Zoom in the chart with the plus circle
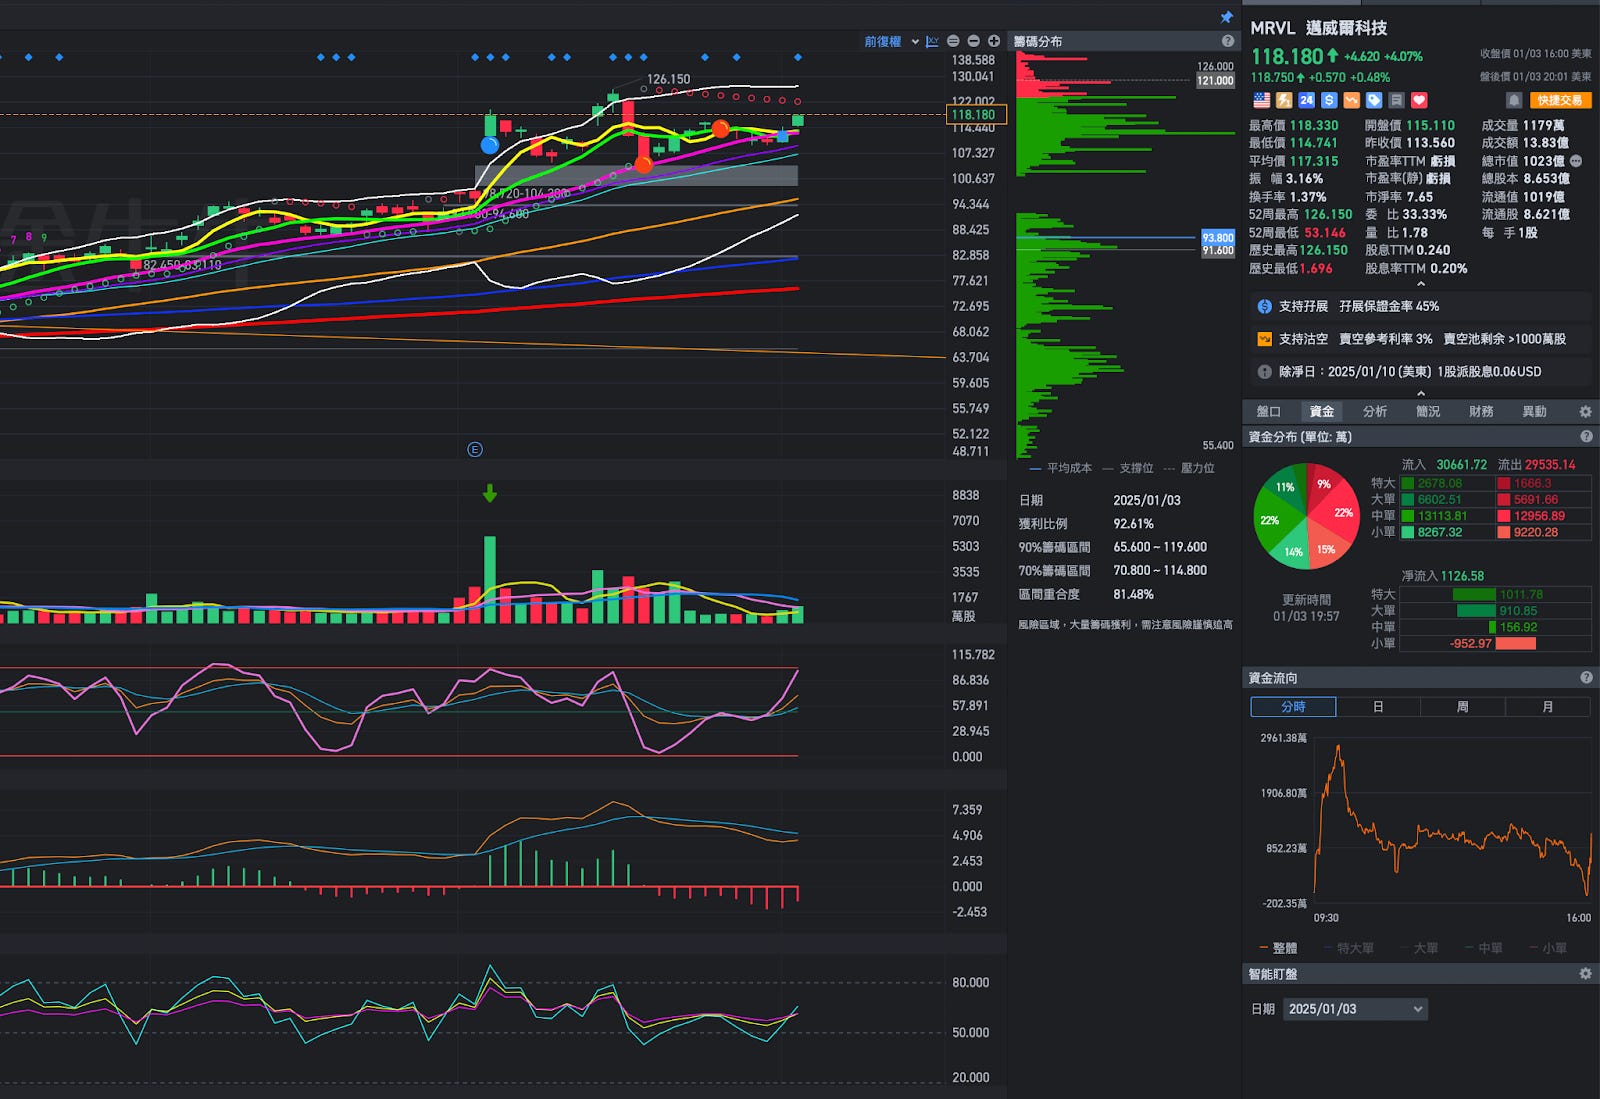1600x1099 pixels. 994,41
